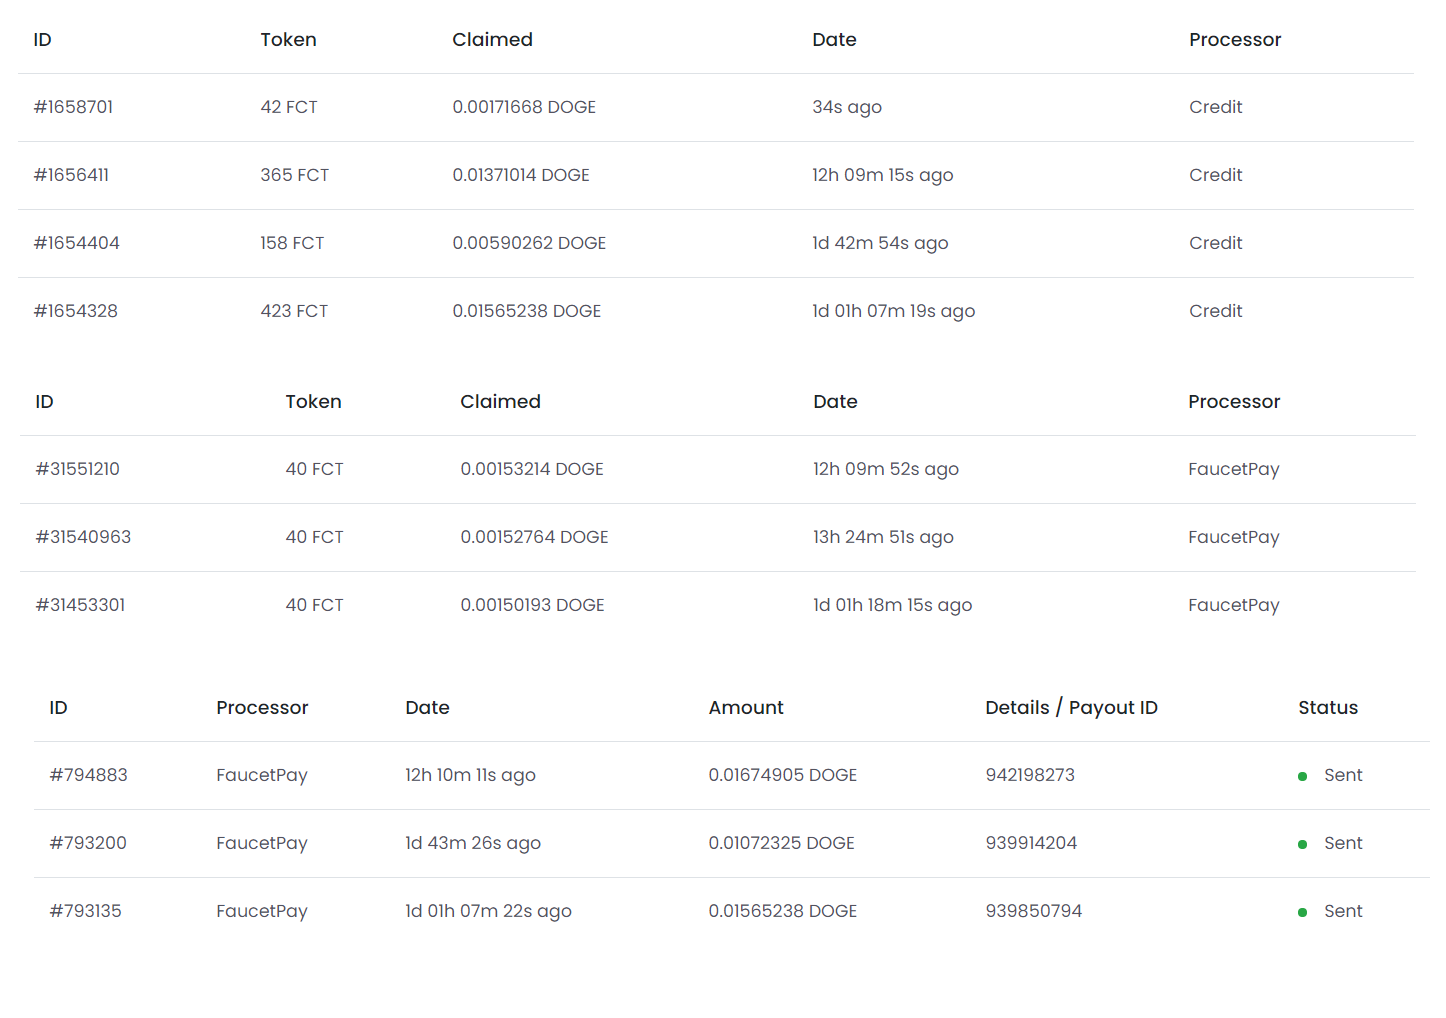
Task: Click payout ID 939914204
Action: (x=1031, y=843)
